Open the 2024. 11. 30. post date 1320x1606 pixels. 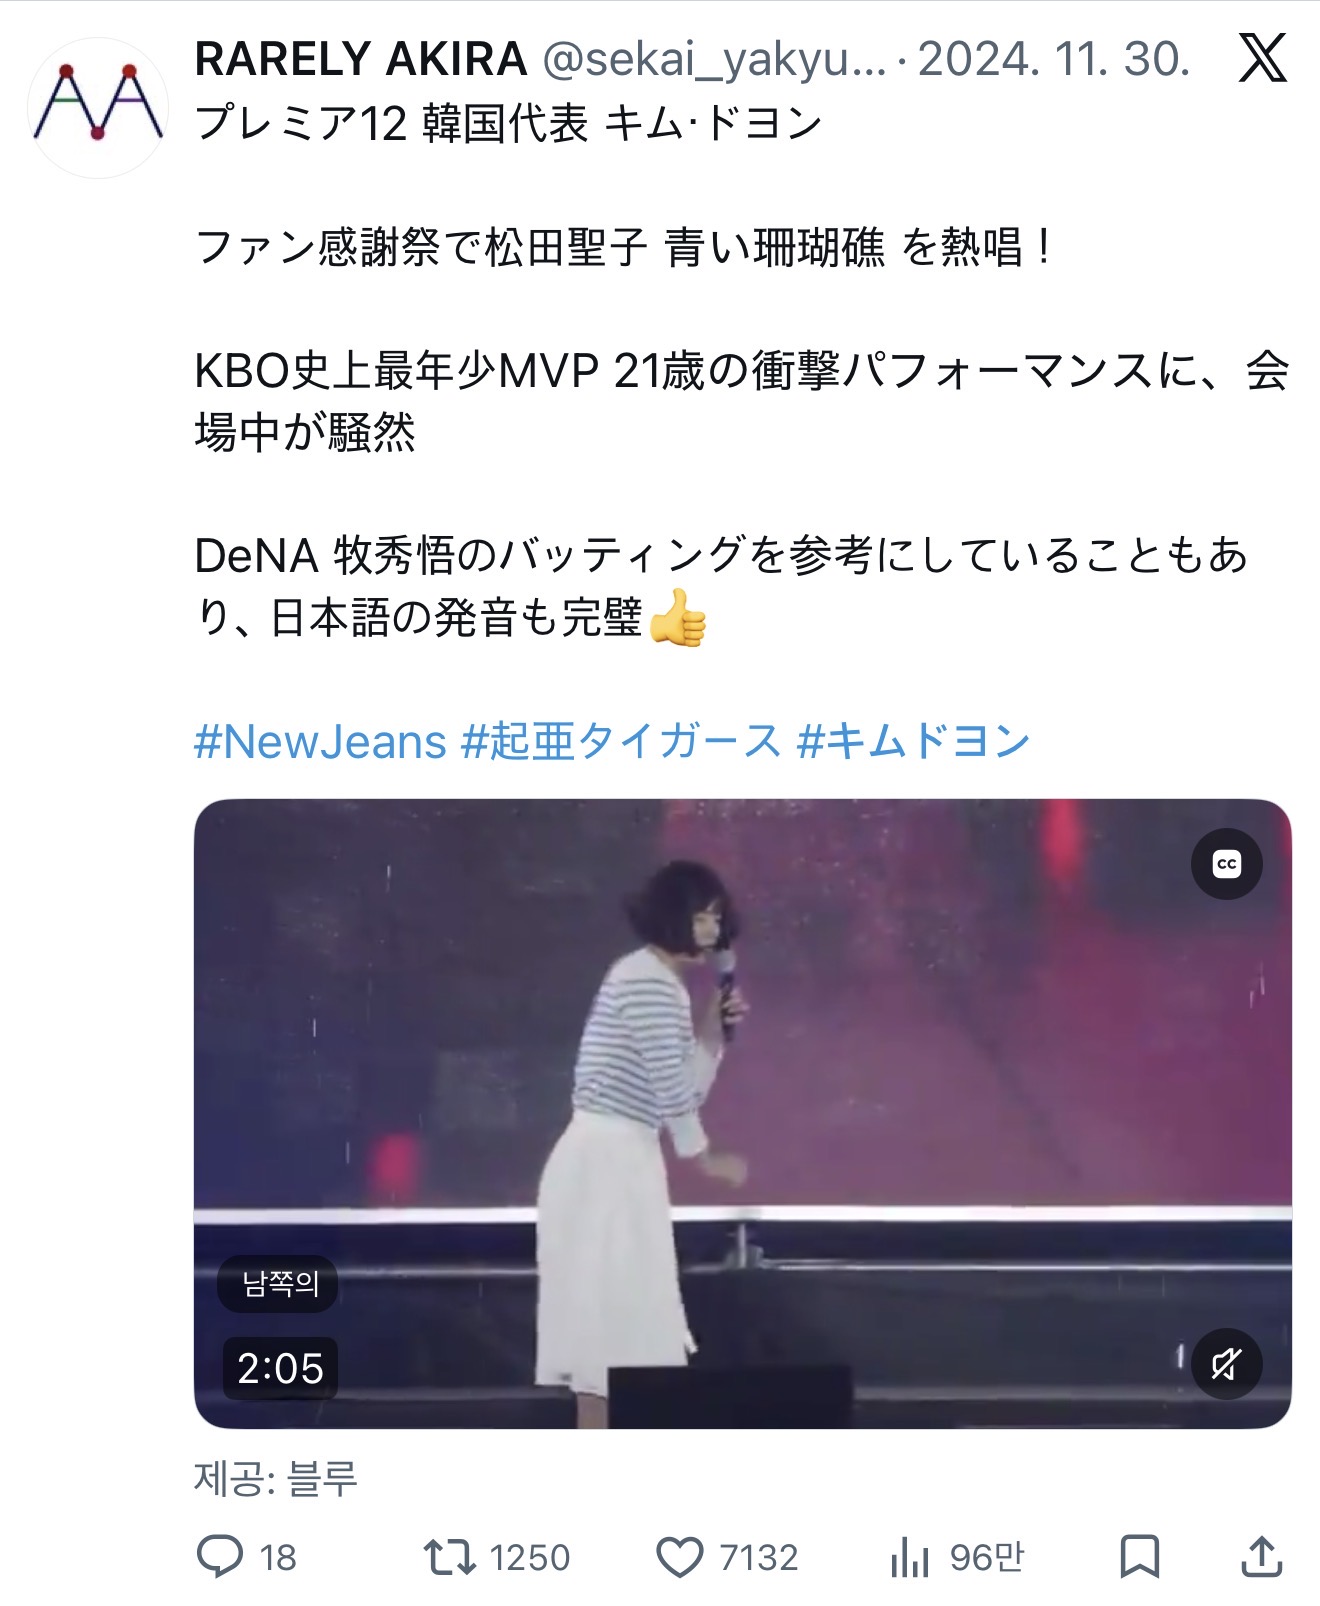pyautogui.click(x=1054, y=59)
